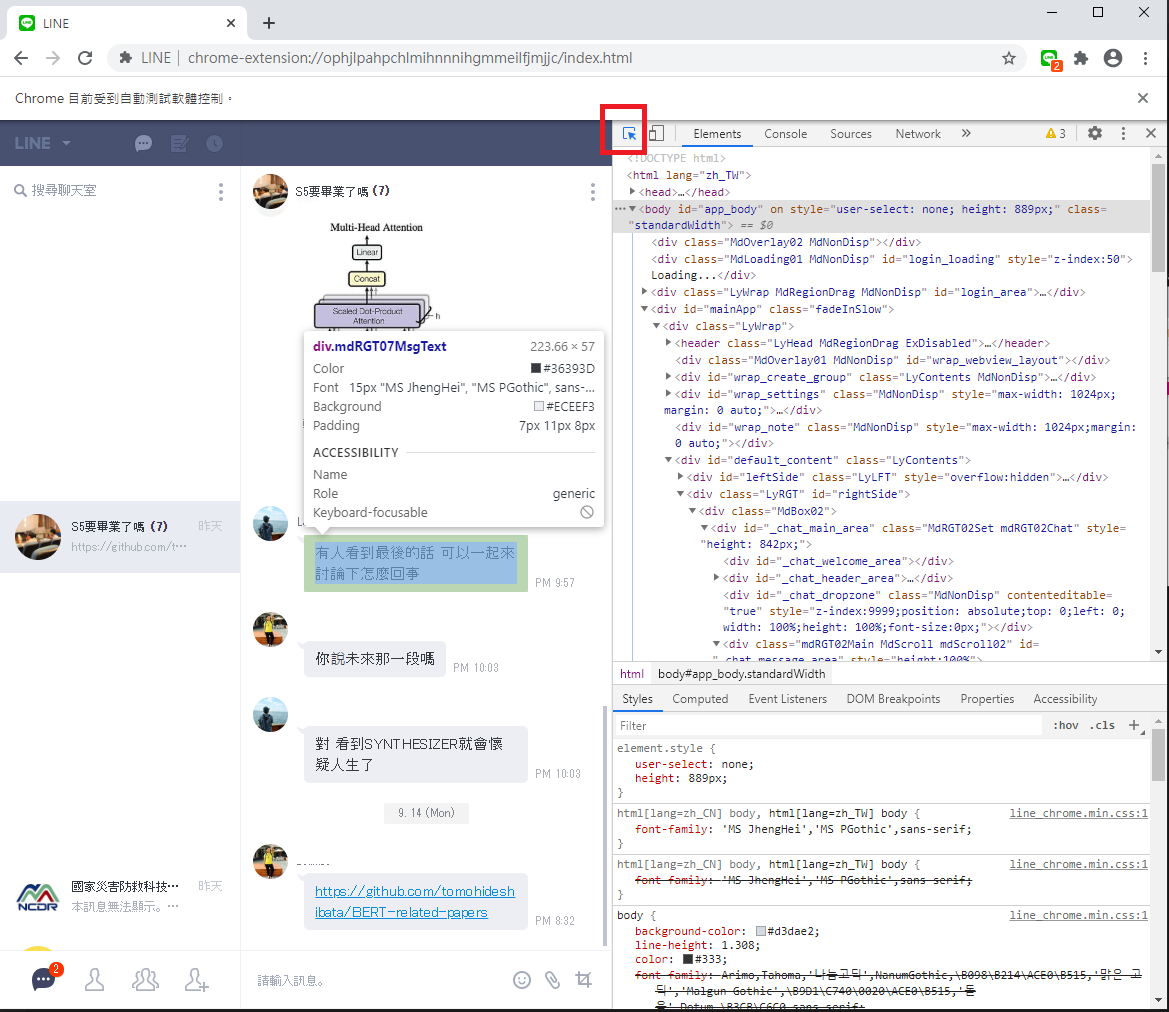Switch to the Sources tab

(x=851, y=134)
